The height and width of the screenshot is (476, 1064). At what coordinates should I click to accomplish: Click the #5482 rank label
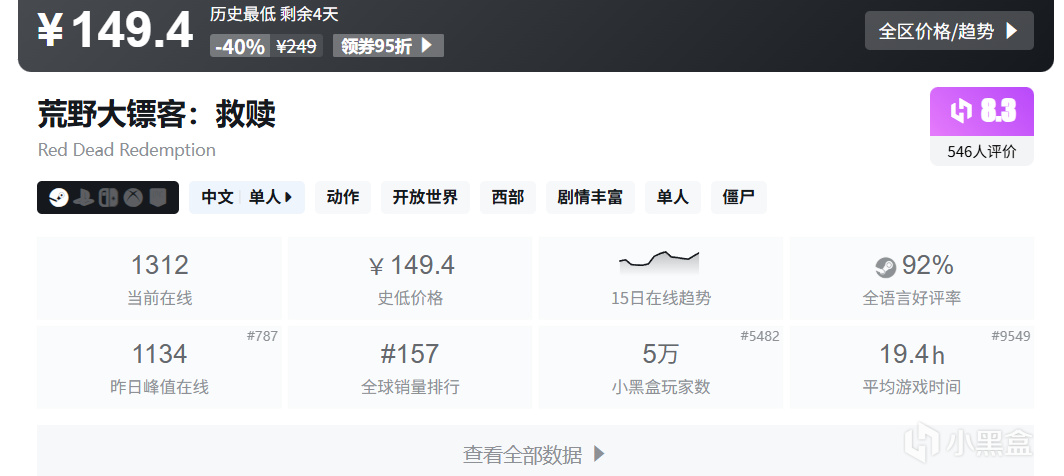[760, 335]
